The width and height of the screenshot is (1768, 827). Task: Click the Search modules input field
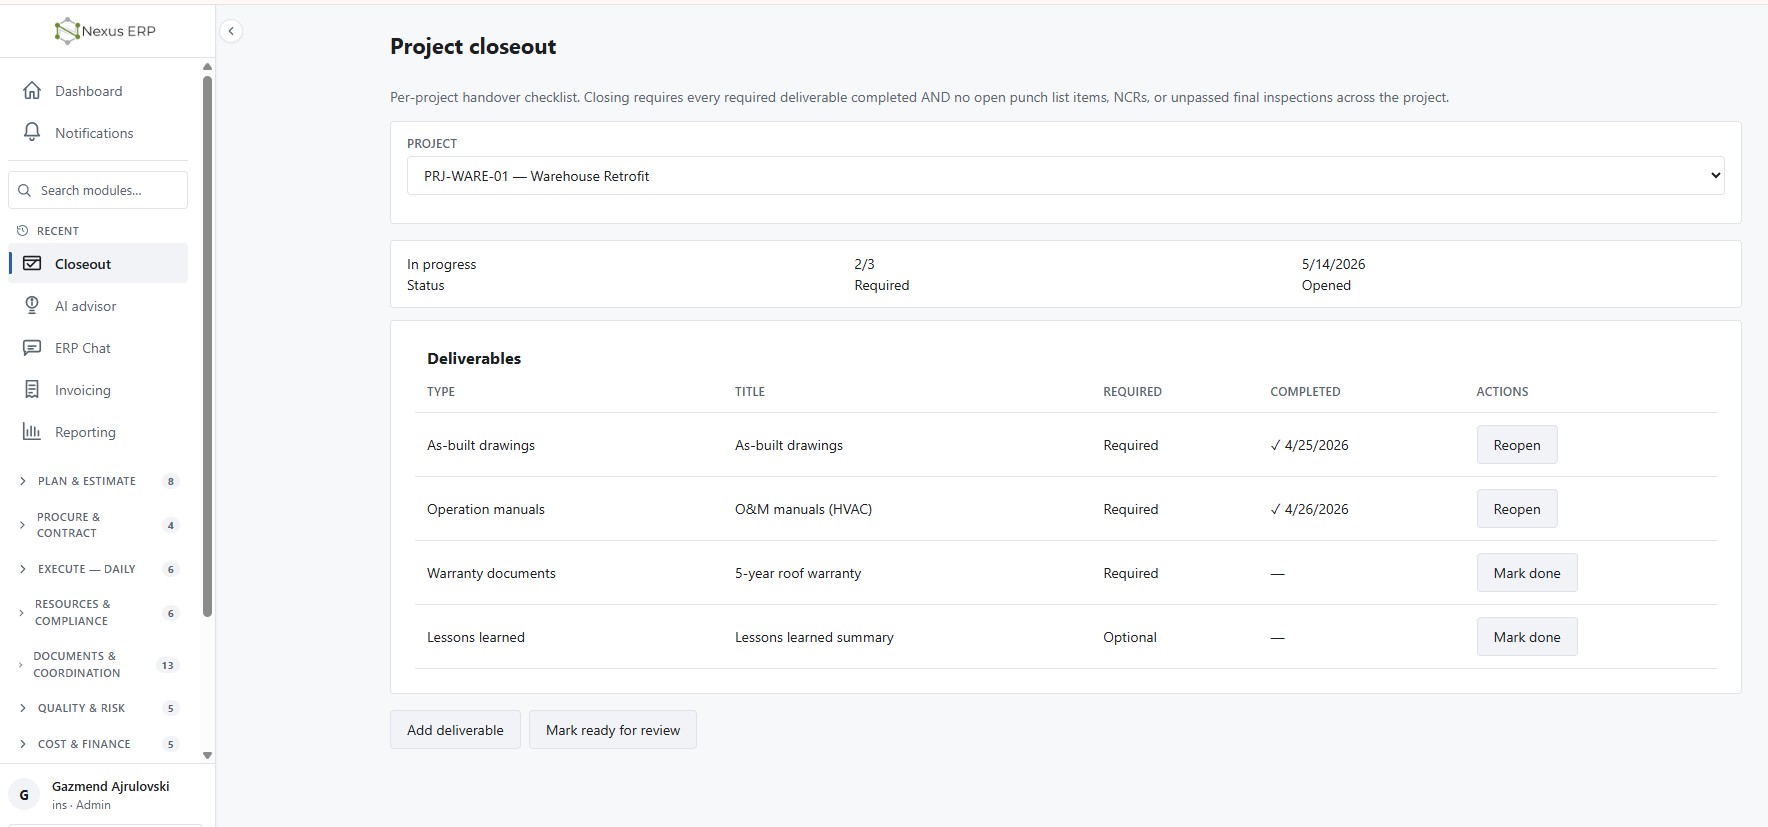pos(98,190)
